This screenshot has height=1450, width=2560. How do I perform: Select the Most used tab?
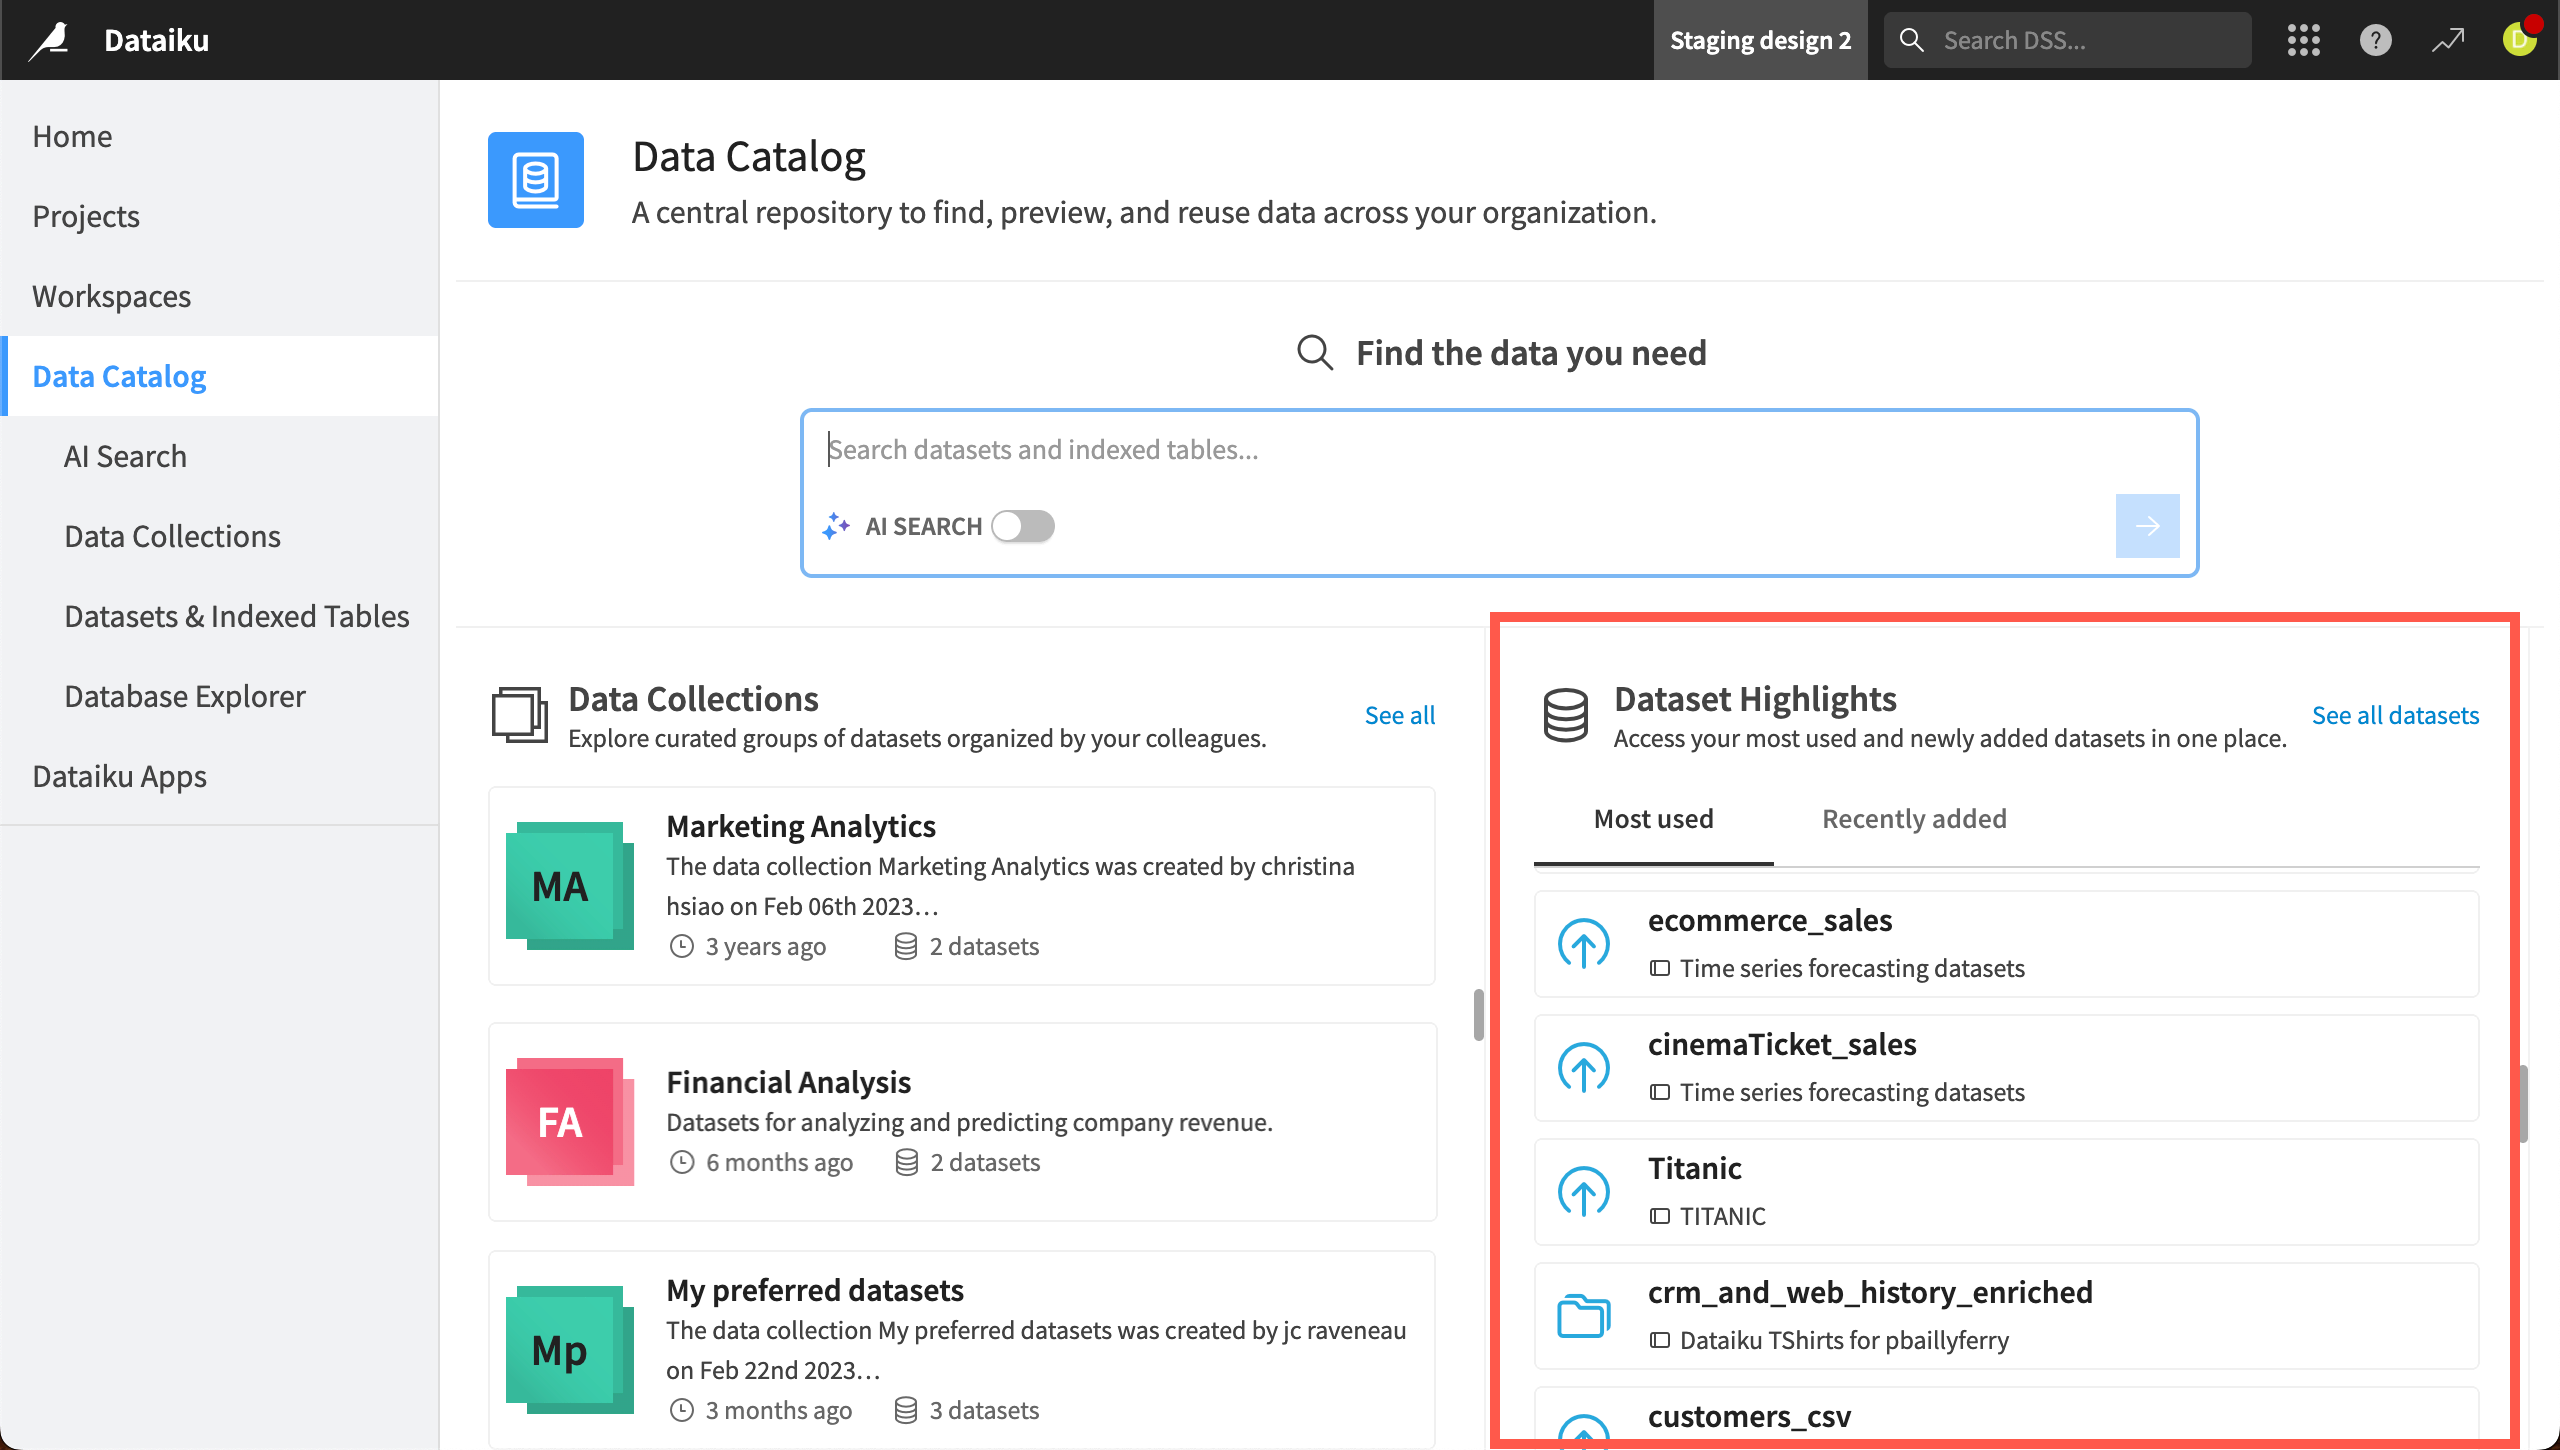[x=1652, y=818]
